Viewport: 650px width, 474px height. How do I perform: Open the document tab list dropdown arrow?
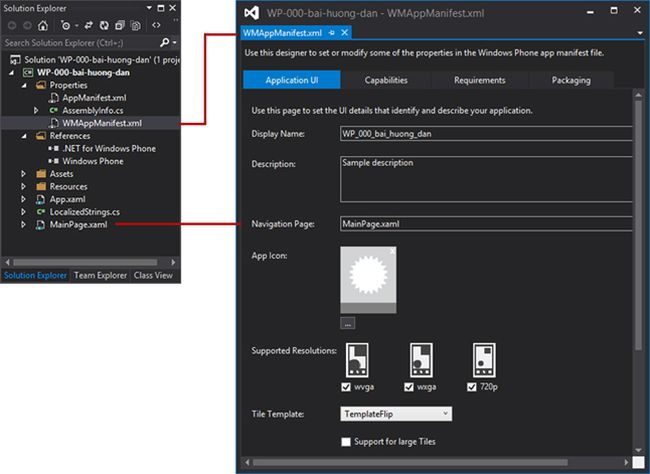[x=640, y=33]
